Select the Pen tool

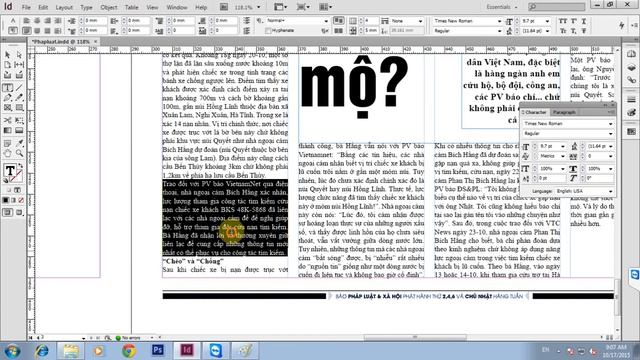[8, 98]
